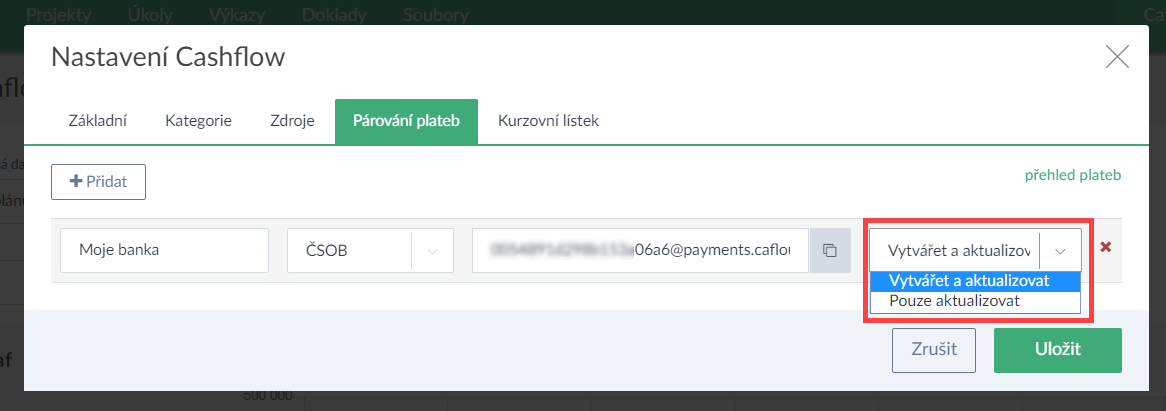The height and width of the screenshot is (411, 1166).
Task: Click the Přidat button
Action: coord(98,182)
